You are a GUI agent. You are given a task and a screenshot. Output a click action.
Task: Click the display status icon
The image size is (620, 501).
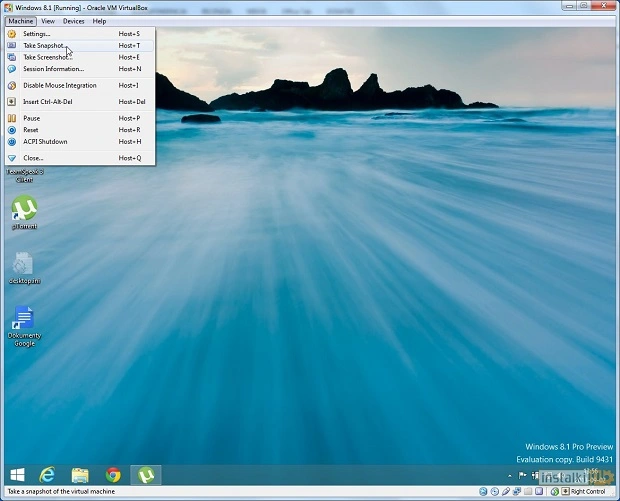click(x=539, y=492)
